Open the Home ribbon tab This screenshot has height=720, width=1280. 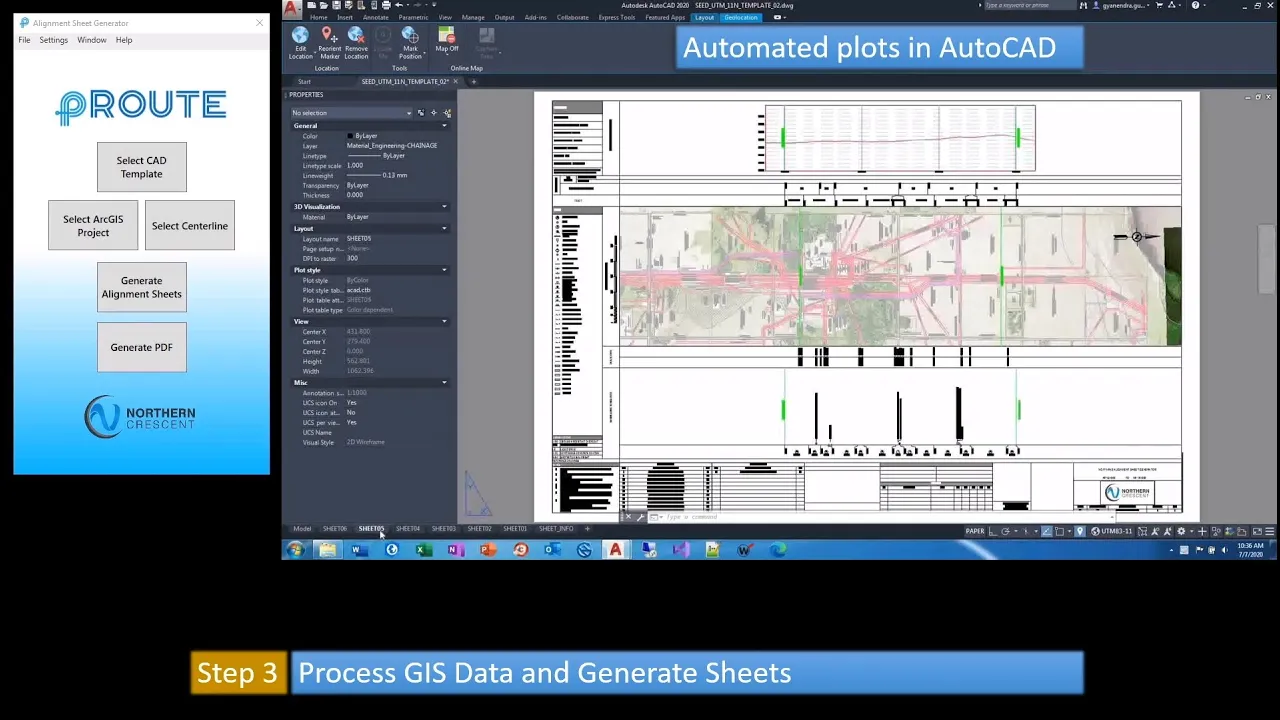[318, 17]
